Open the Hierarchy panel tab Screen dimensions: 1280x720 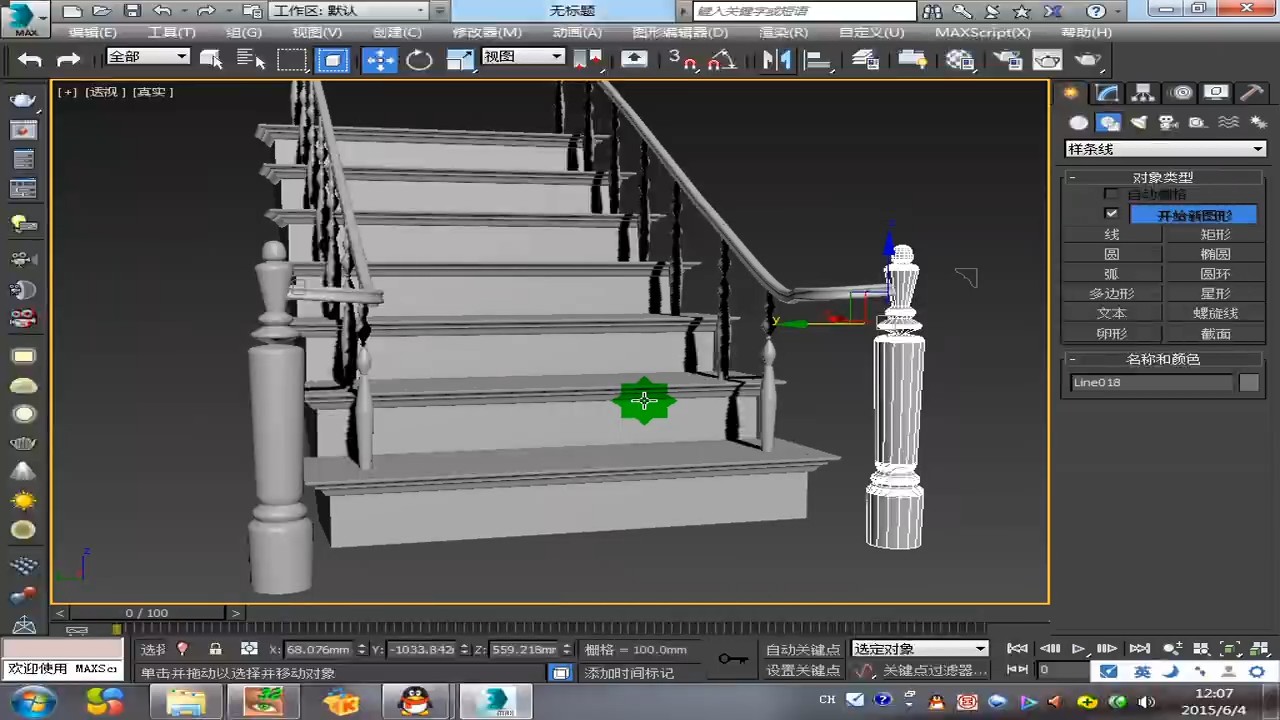[x=1142, y=93]
